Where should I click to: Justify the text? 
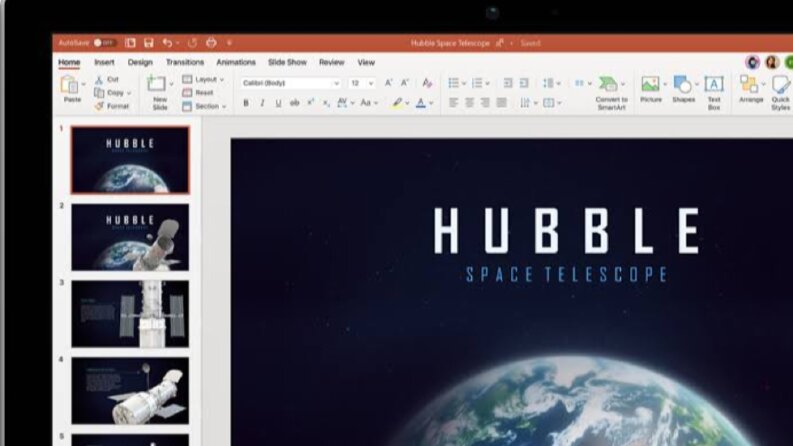pos(502,103)
